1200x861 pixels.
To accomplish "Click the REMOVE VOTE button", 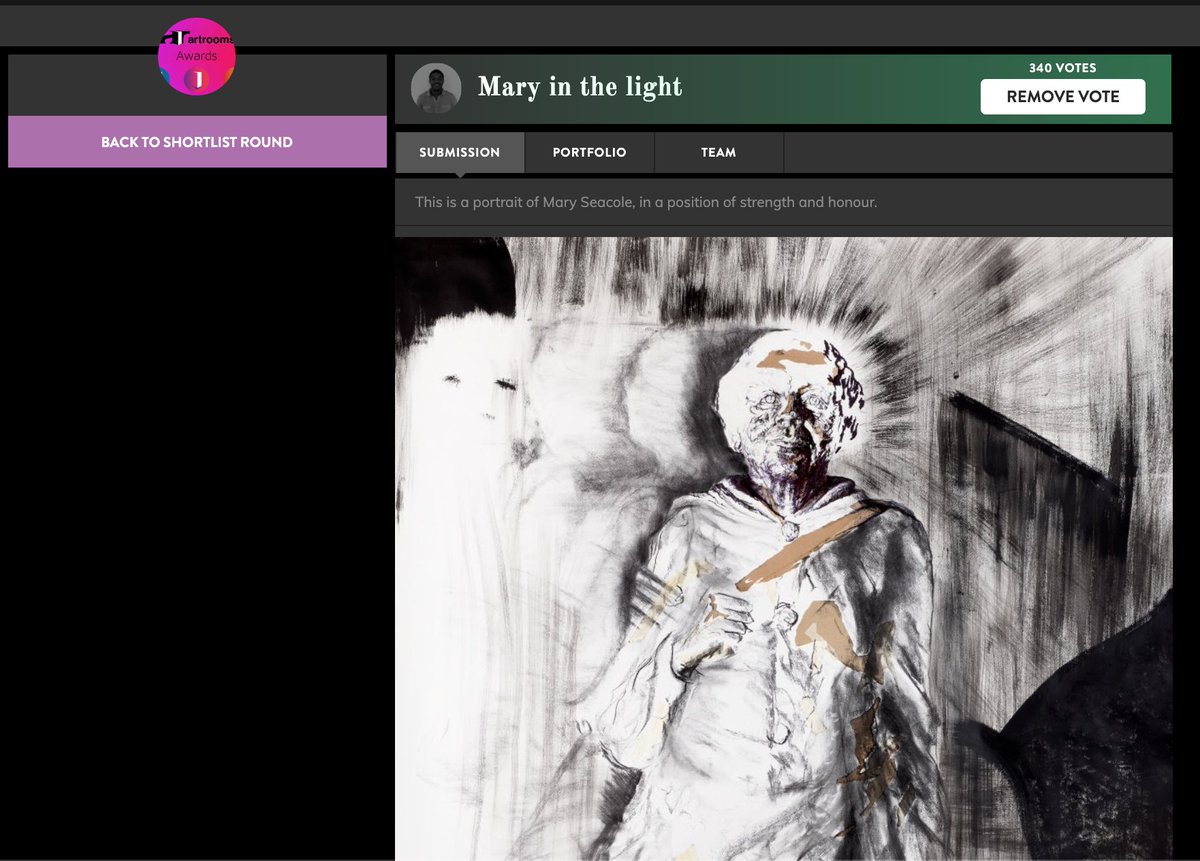I will (x=1063, y=96).
